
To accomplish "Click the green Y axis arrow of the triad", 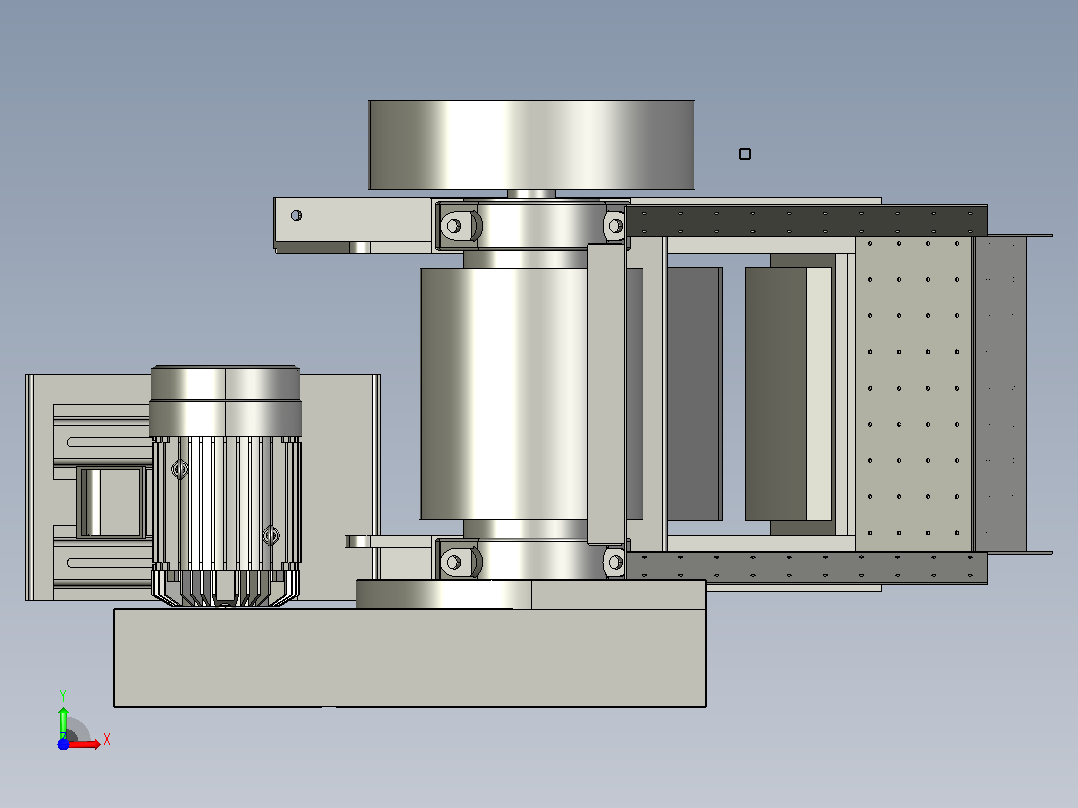I will (63, 721).
